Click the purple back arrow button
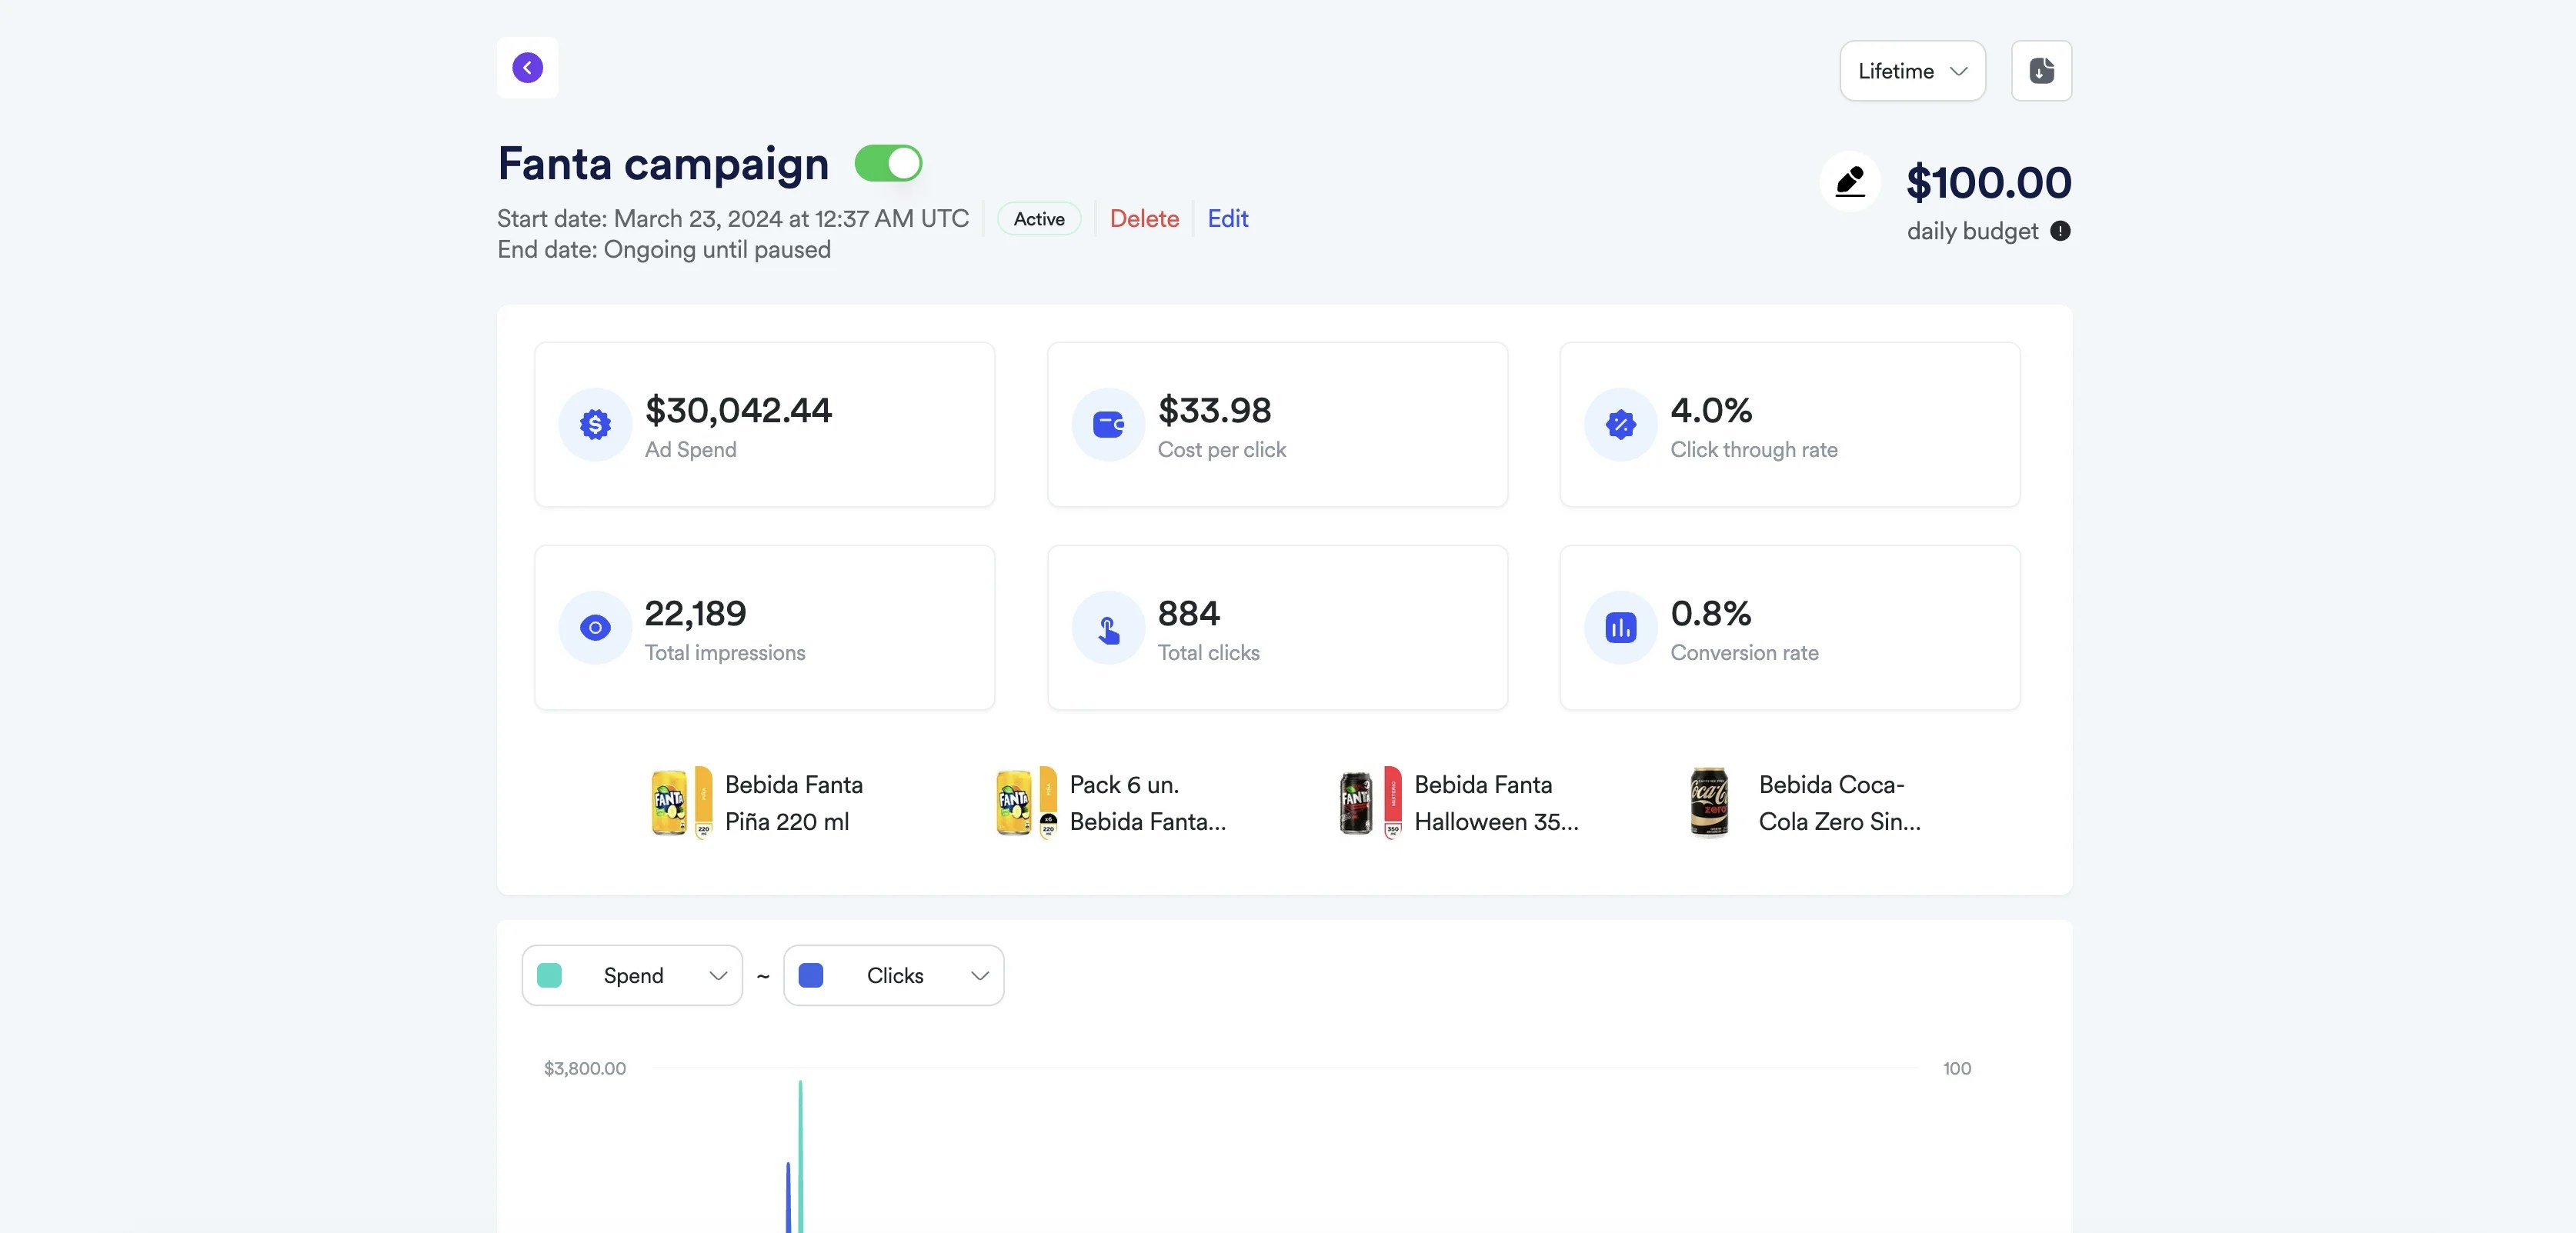Viewport: 2576px width, 1233px height. tap(527, 68)
